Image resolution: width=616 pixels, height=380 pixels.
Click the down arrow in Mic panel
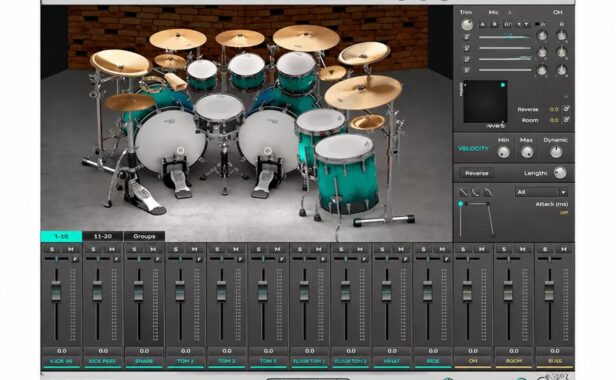526,24
